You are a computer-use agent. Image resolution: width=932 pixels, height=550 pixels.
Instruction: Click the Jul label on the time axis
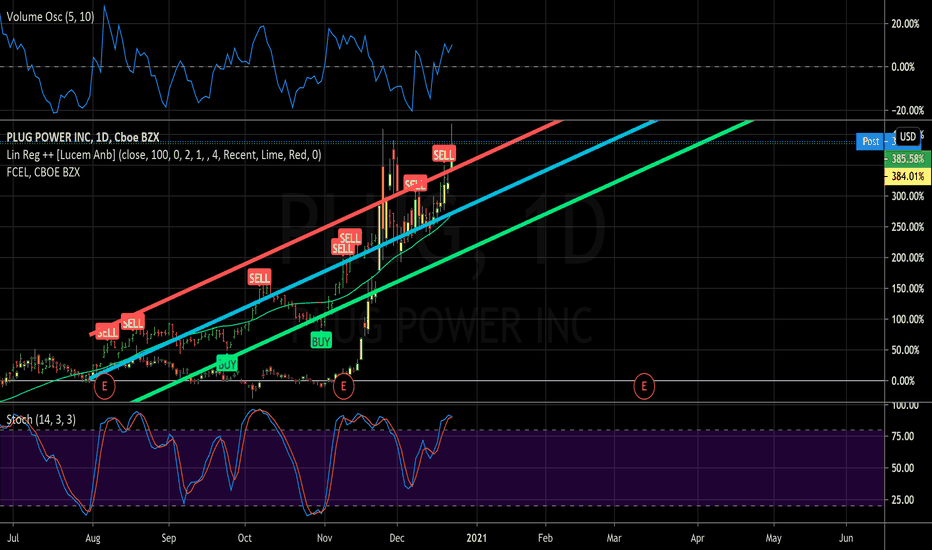tap(13, 538)
